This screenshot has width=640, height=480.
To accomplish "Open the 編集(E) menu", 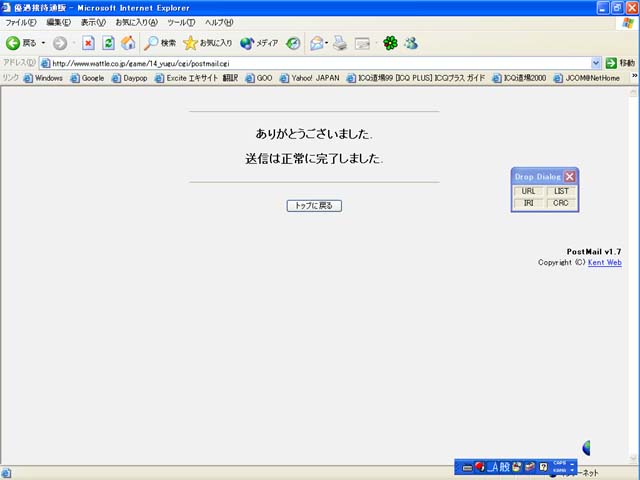I will tap(58, 22).
